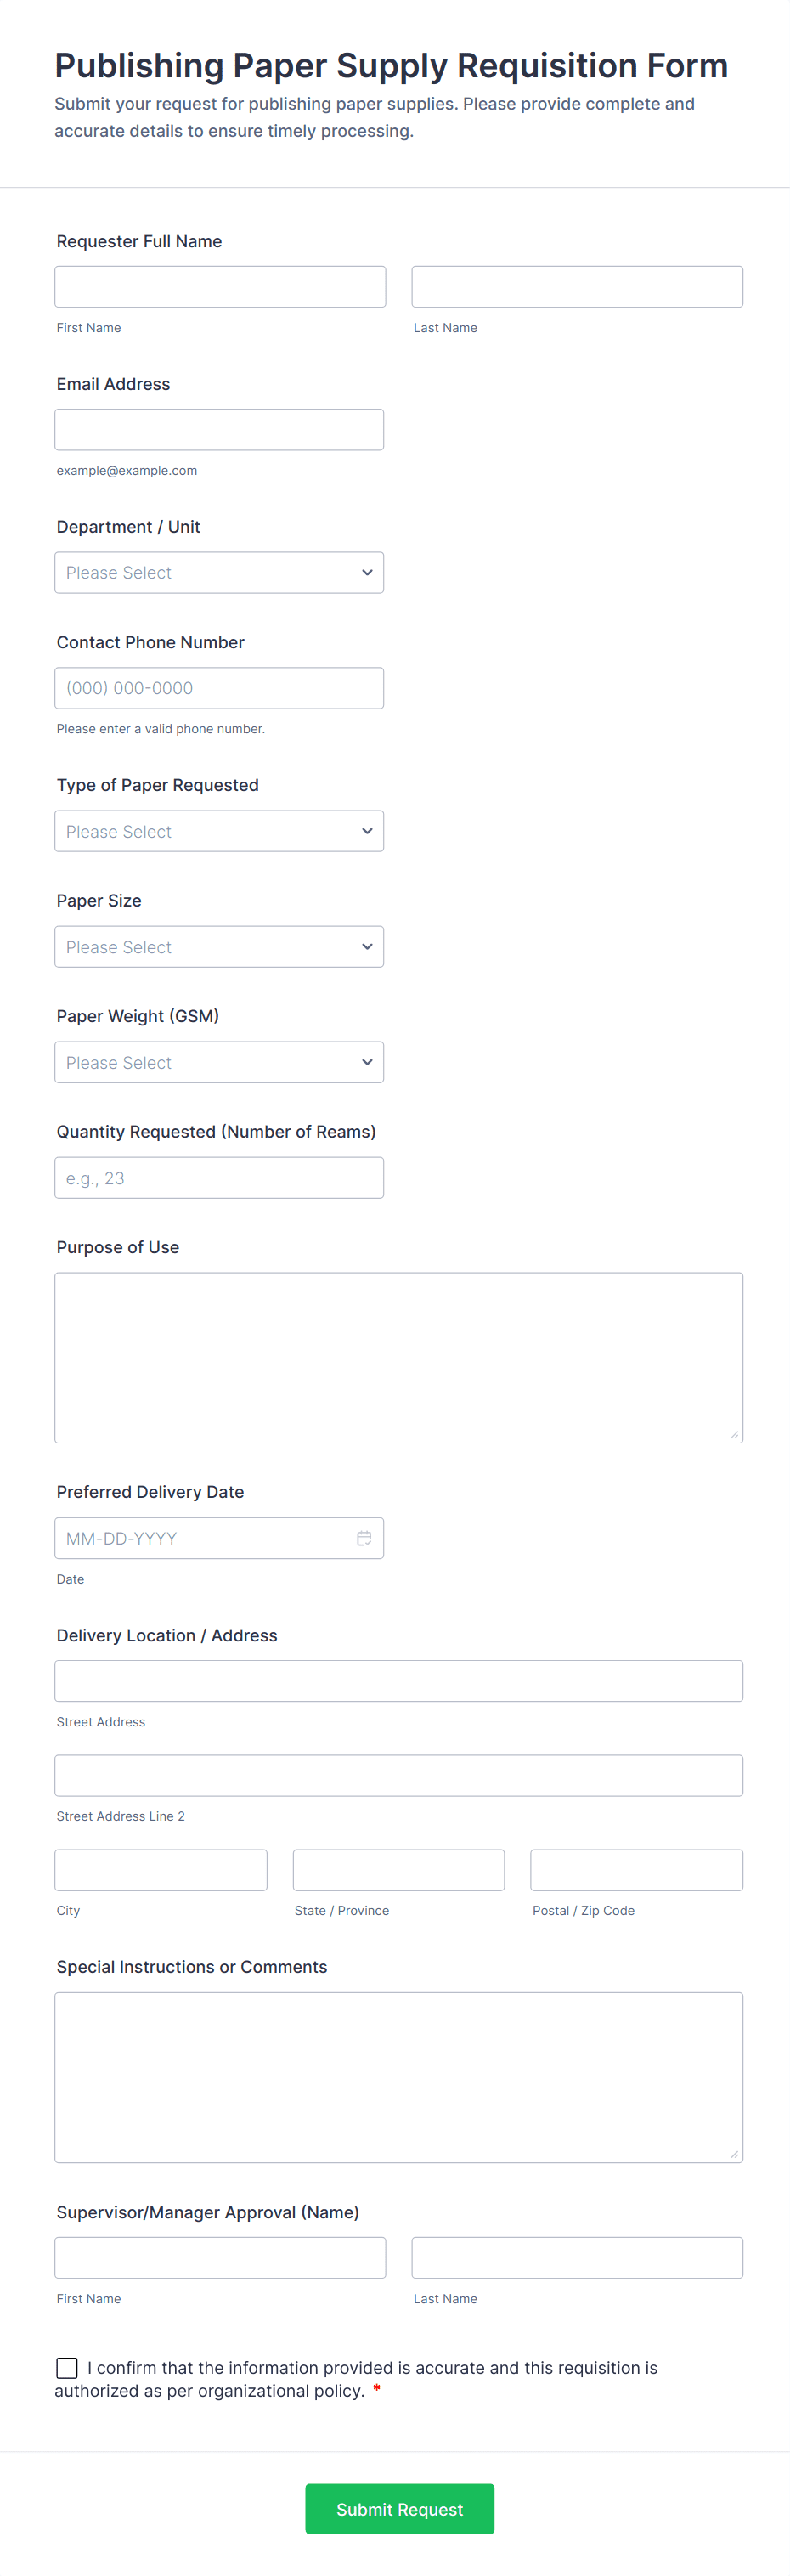Click inside the Purpose of Use textarea
The width and height of the screenshot is (790, 2576).
[x=398, y=1357]
